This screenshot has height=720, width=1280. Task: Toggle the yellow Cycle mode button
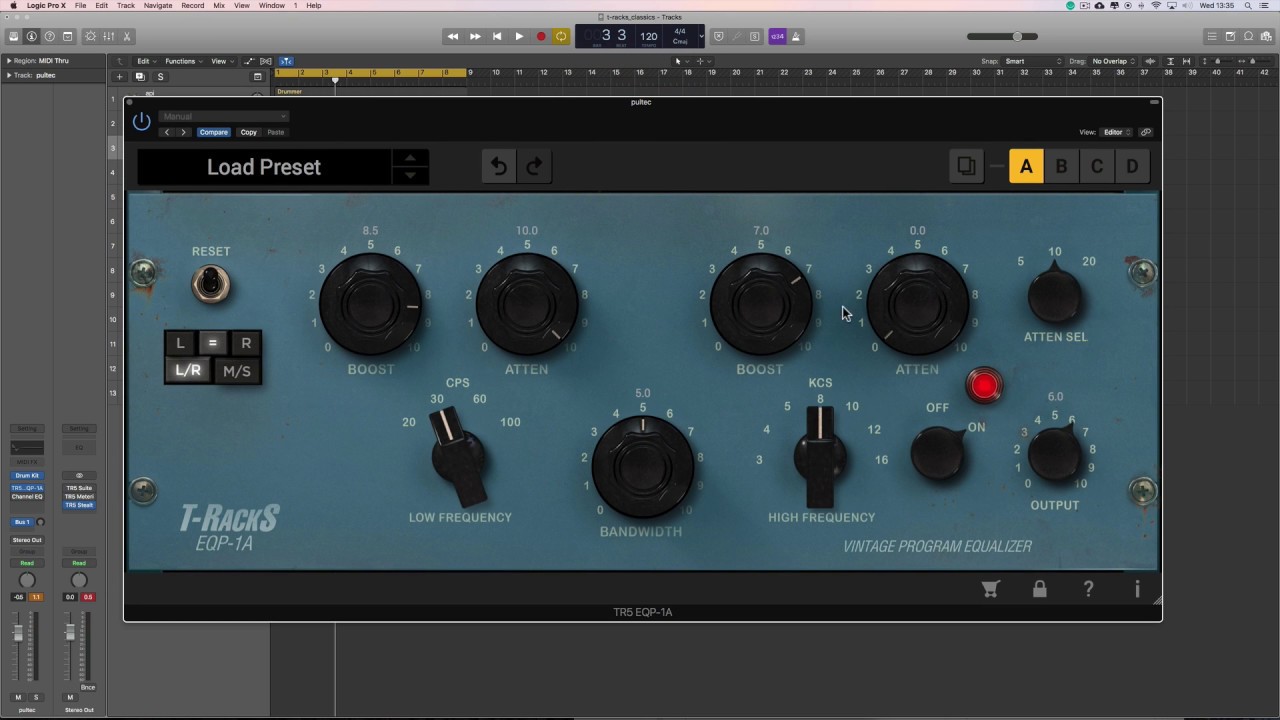(561, 37)
